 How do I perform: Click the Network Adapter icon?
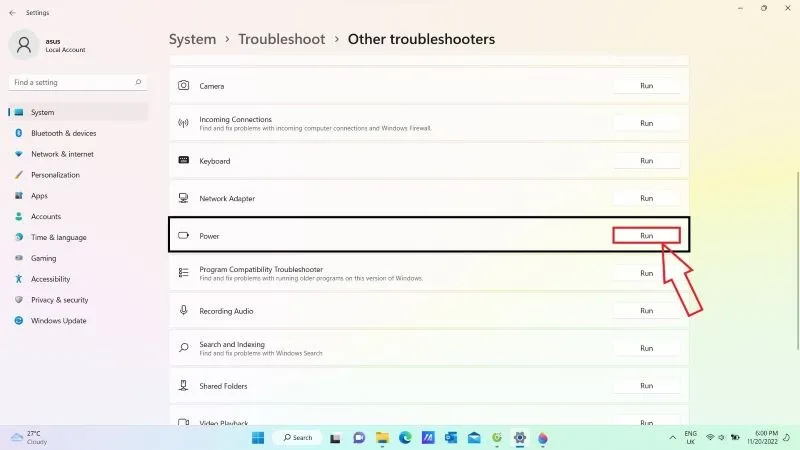[x=183, y=198]
